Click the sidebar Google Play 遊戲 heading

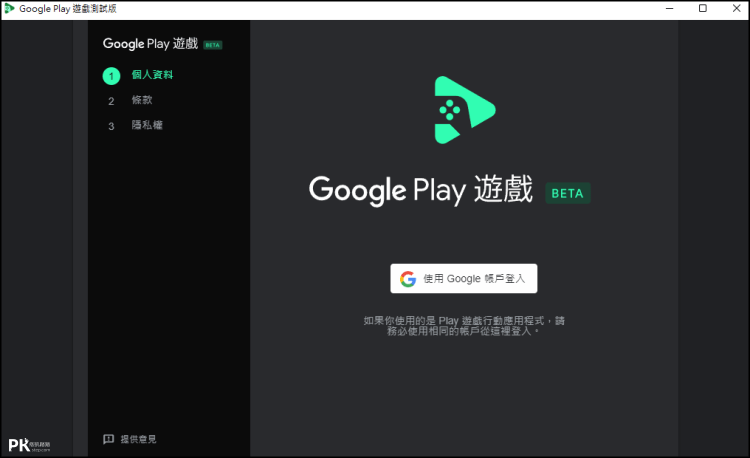[150, 44]
